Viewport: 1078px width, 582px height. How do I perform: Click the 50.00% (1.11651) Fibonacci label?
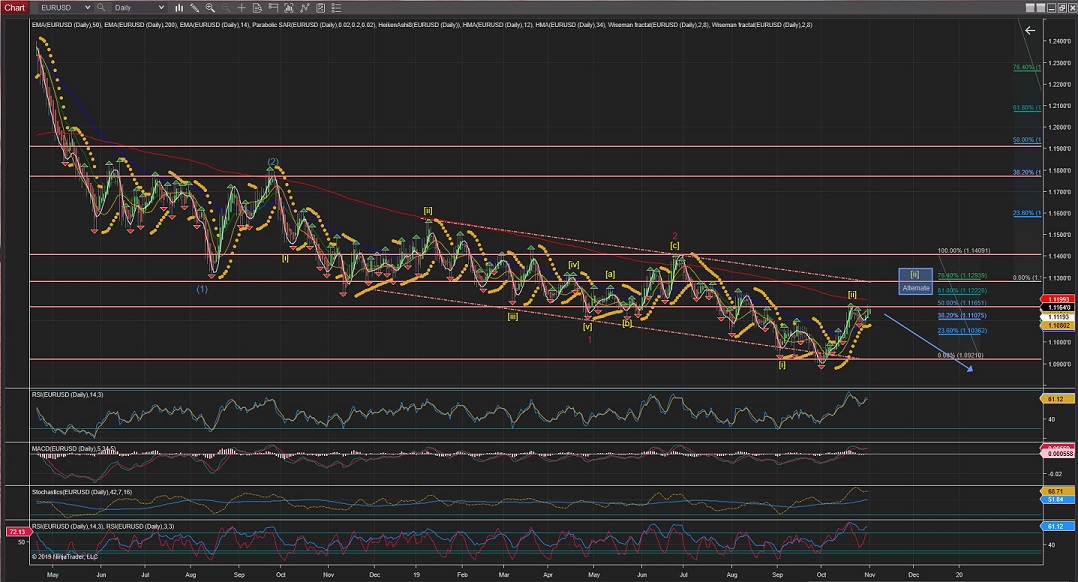click(x=962, y=302)
